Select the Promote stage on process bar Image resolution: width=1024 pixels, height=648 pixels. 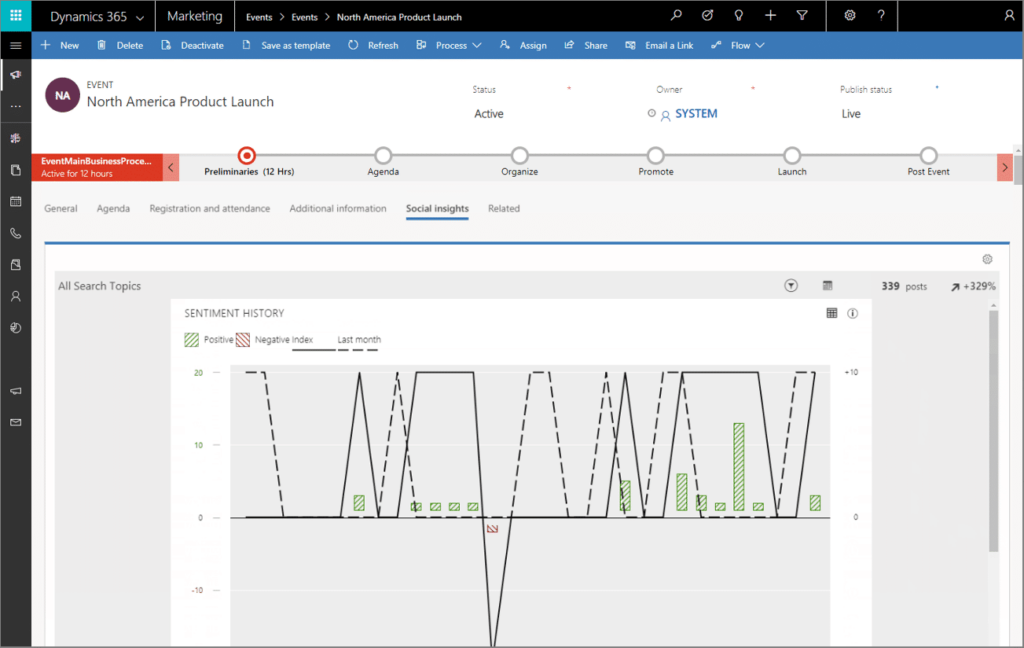tap(655, 156)
